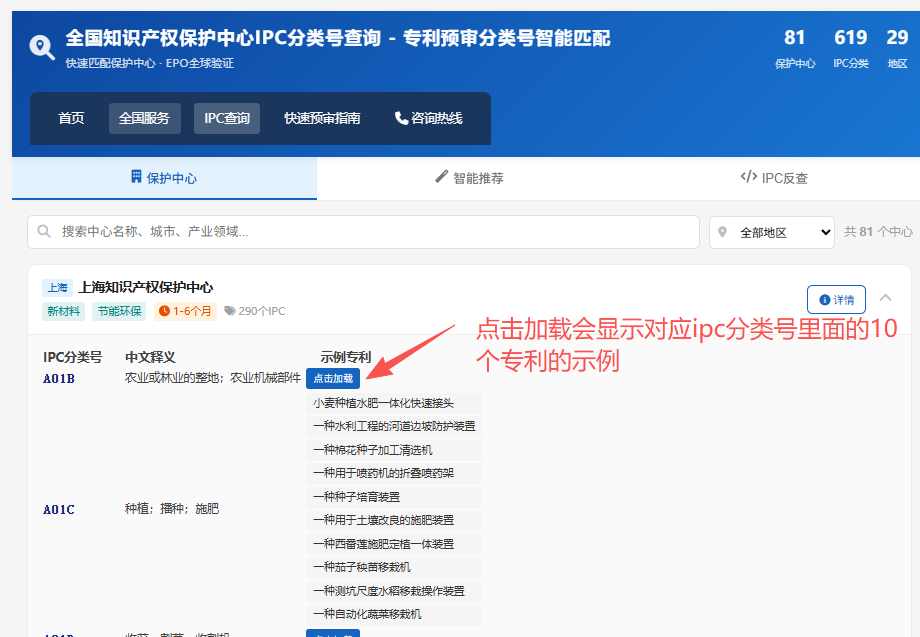
Task: Select the 小麦种植水肥一体化快速接头 patent example
Action: pos(394,403)
